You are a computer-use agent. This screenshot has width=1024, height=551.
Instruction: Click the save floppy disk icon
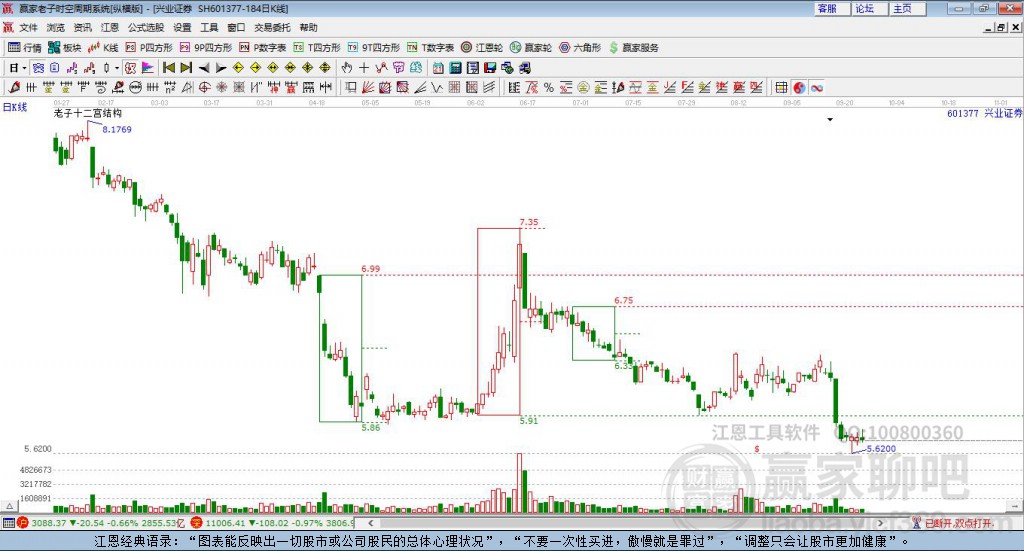coord(490,68)
